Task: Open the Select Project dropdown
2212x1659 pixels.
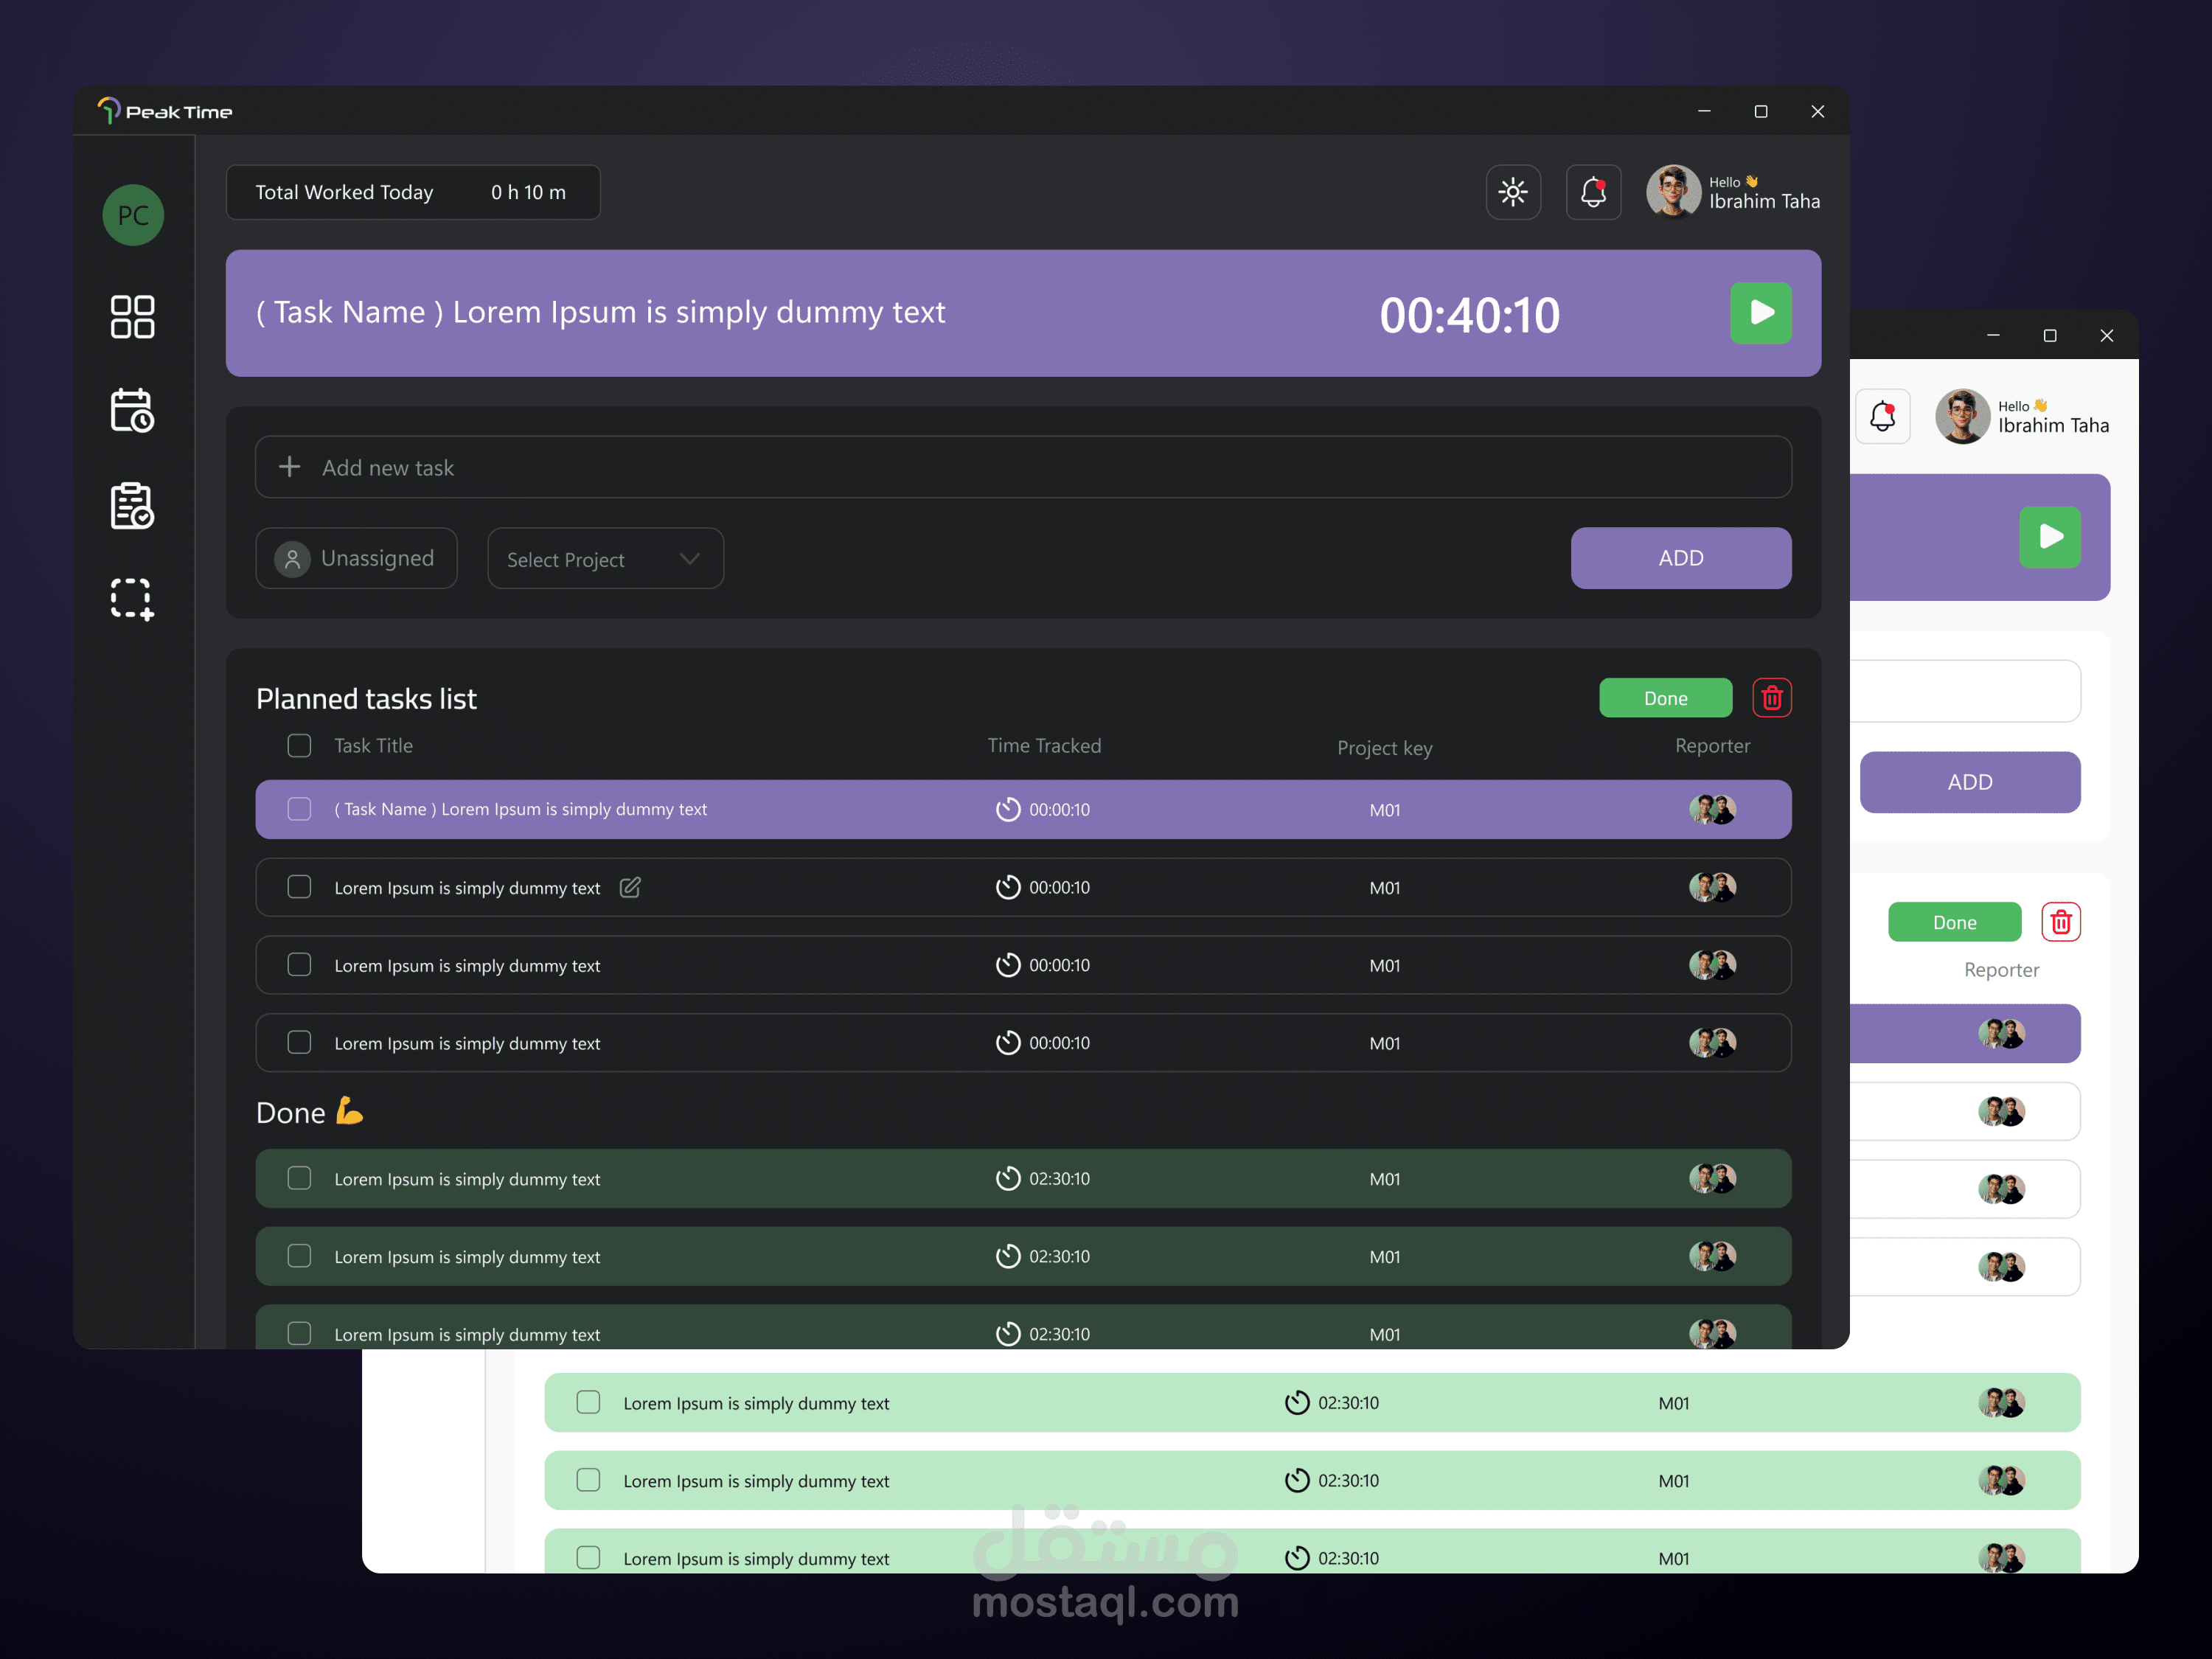Action: (604, 558)
